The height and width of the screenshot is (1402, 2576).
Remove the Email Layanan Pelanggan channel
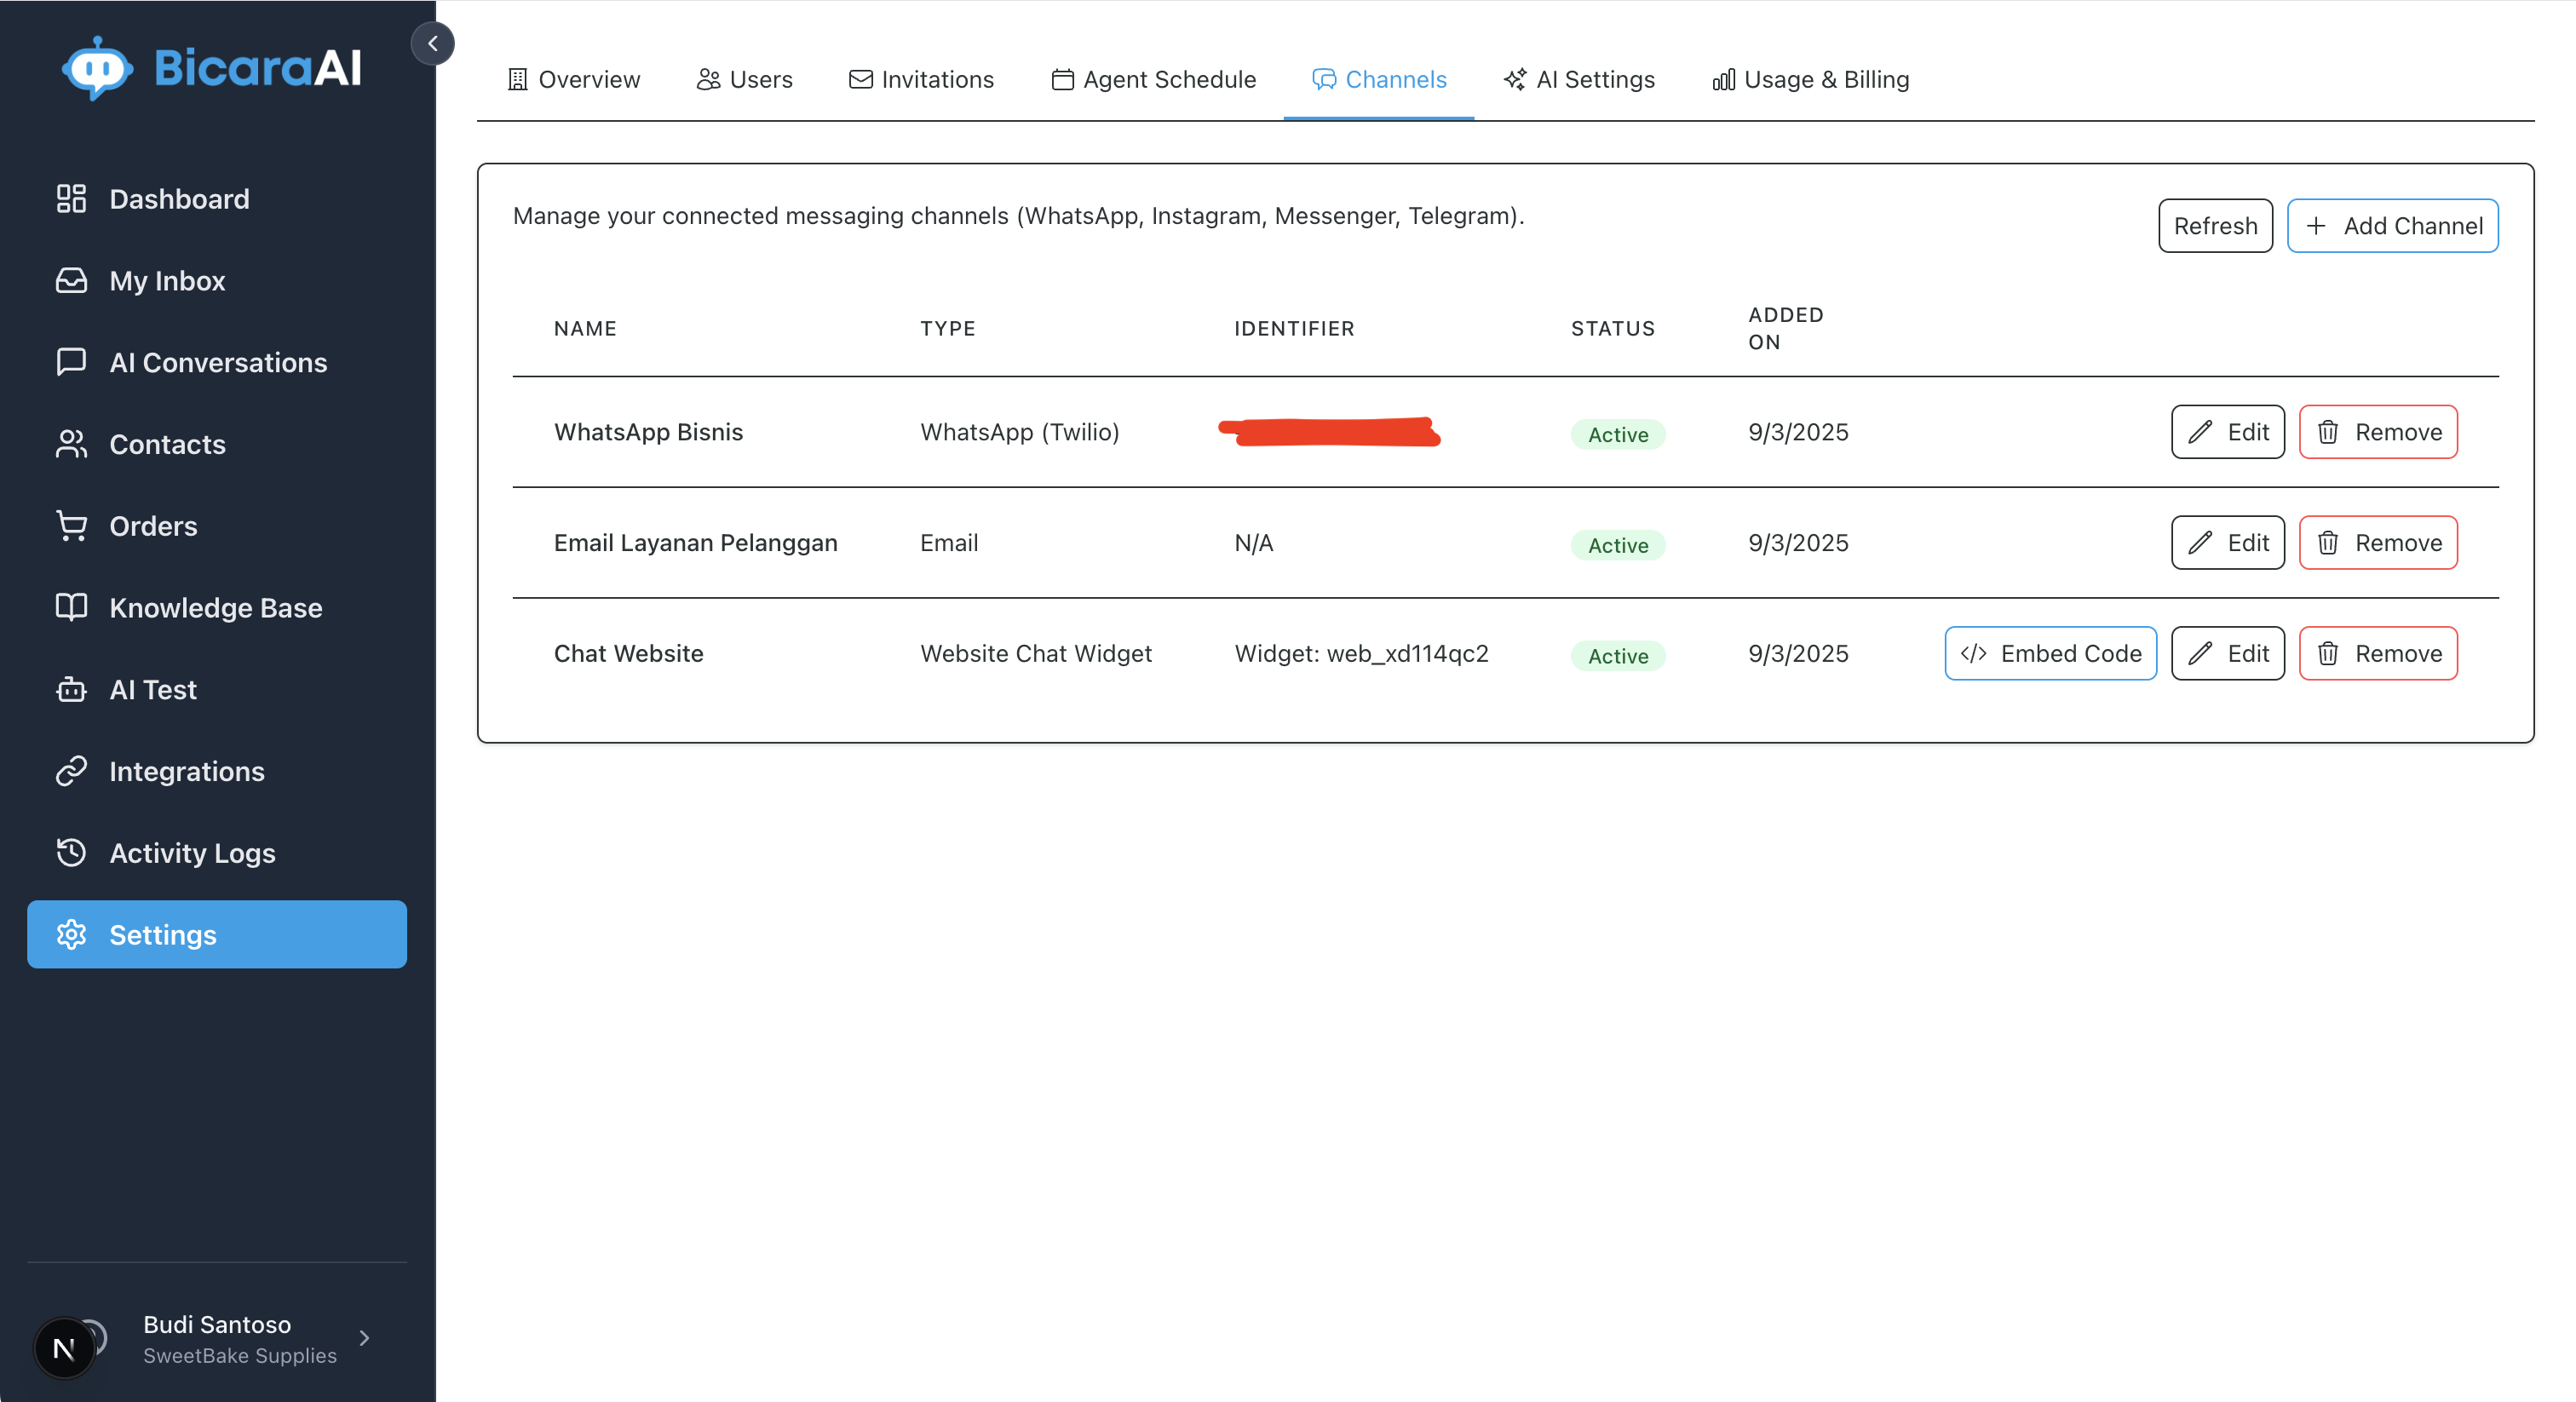click(2378, 543)
